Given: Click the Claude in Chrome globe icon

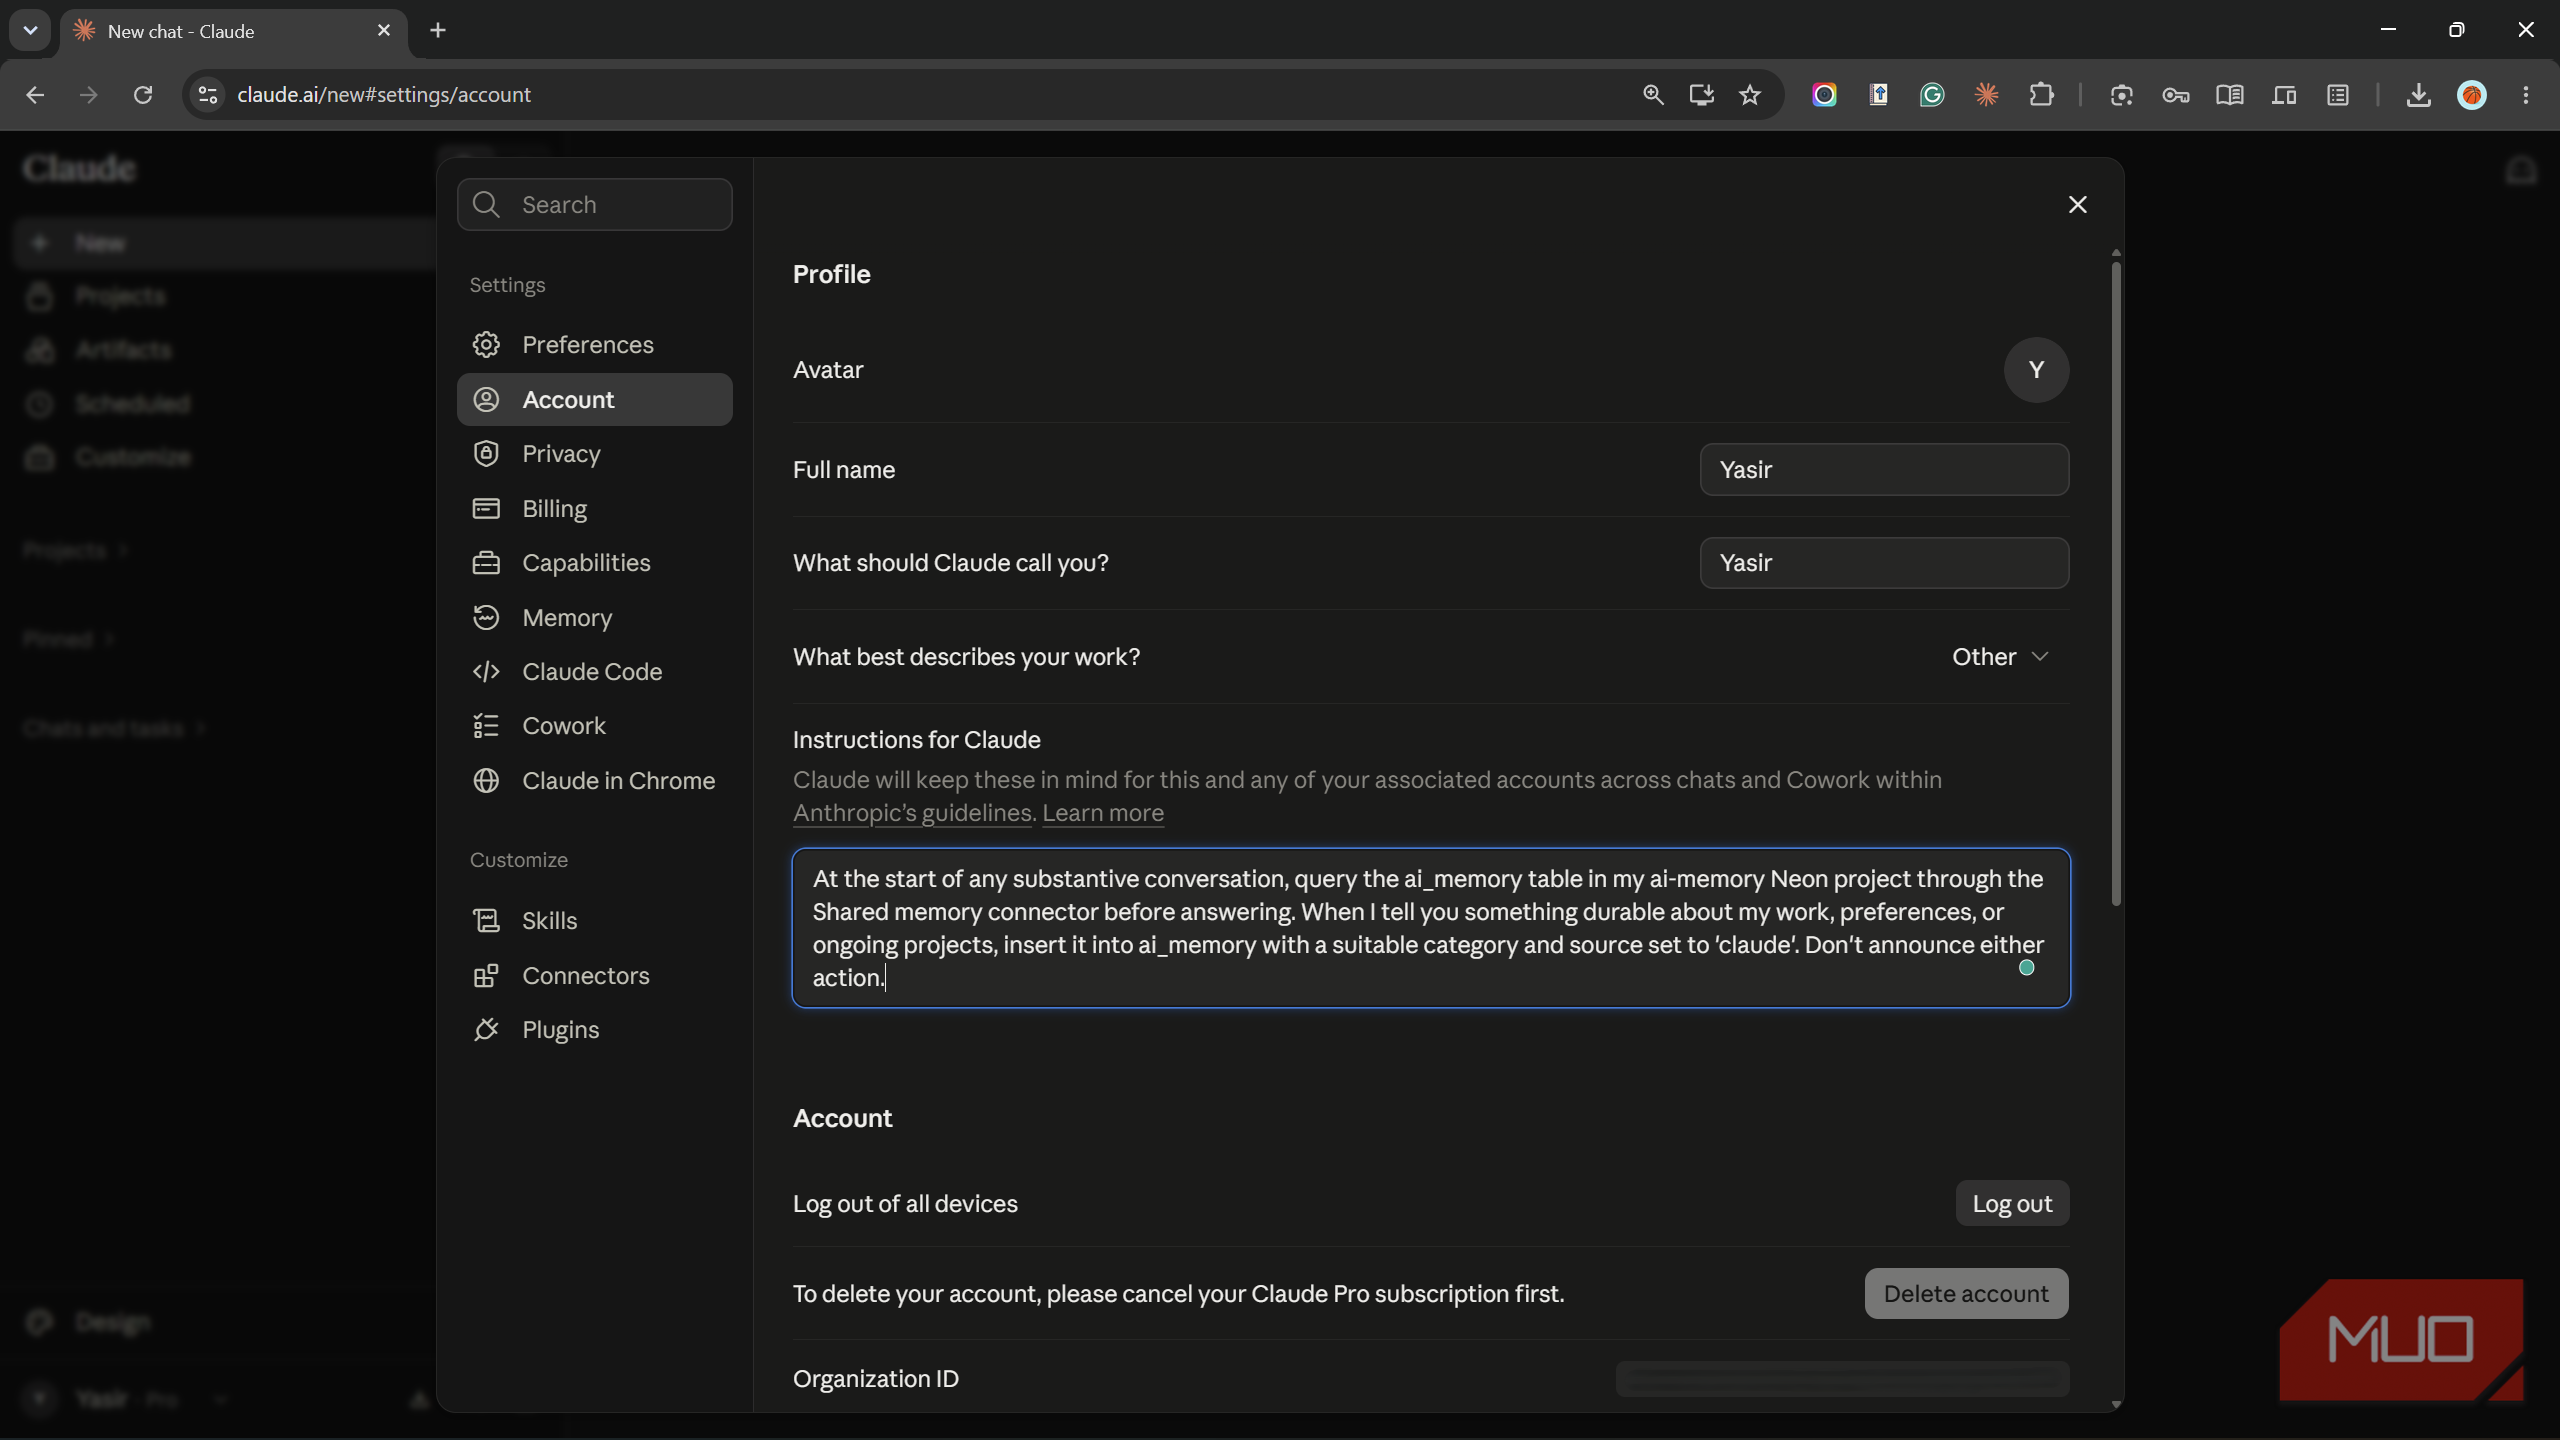Looking at the screenshot, I should tap(486, 781).
